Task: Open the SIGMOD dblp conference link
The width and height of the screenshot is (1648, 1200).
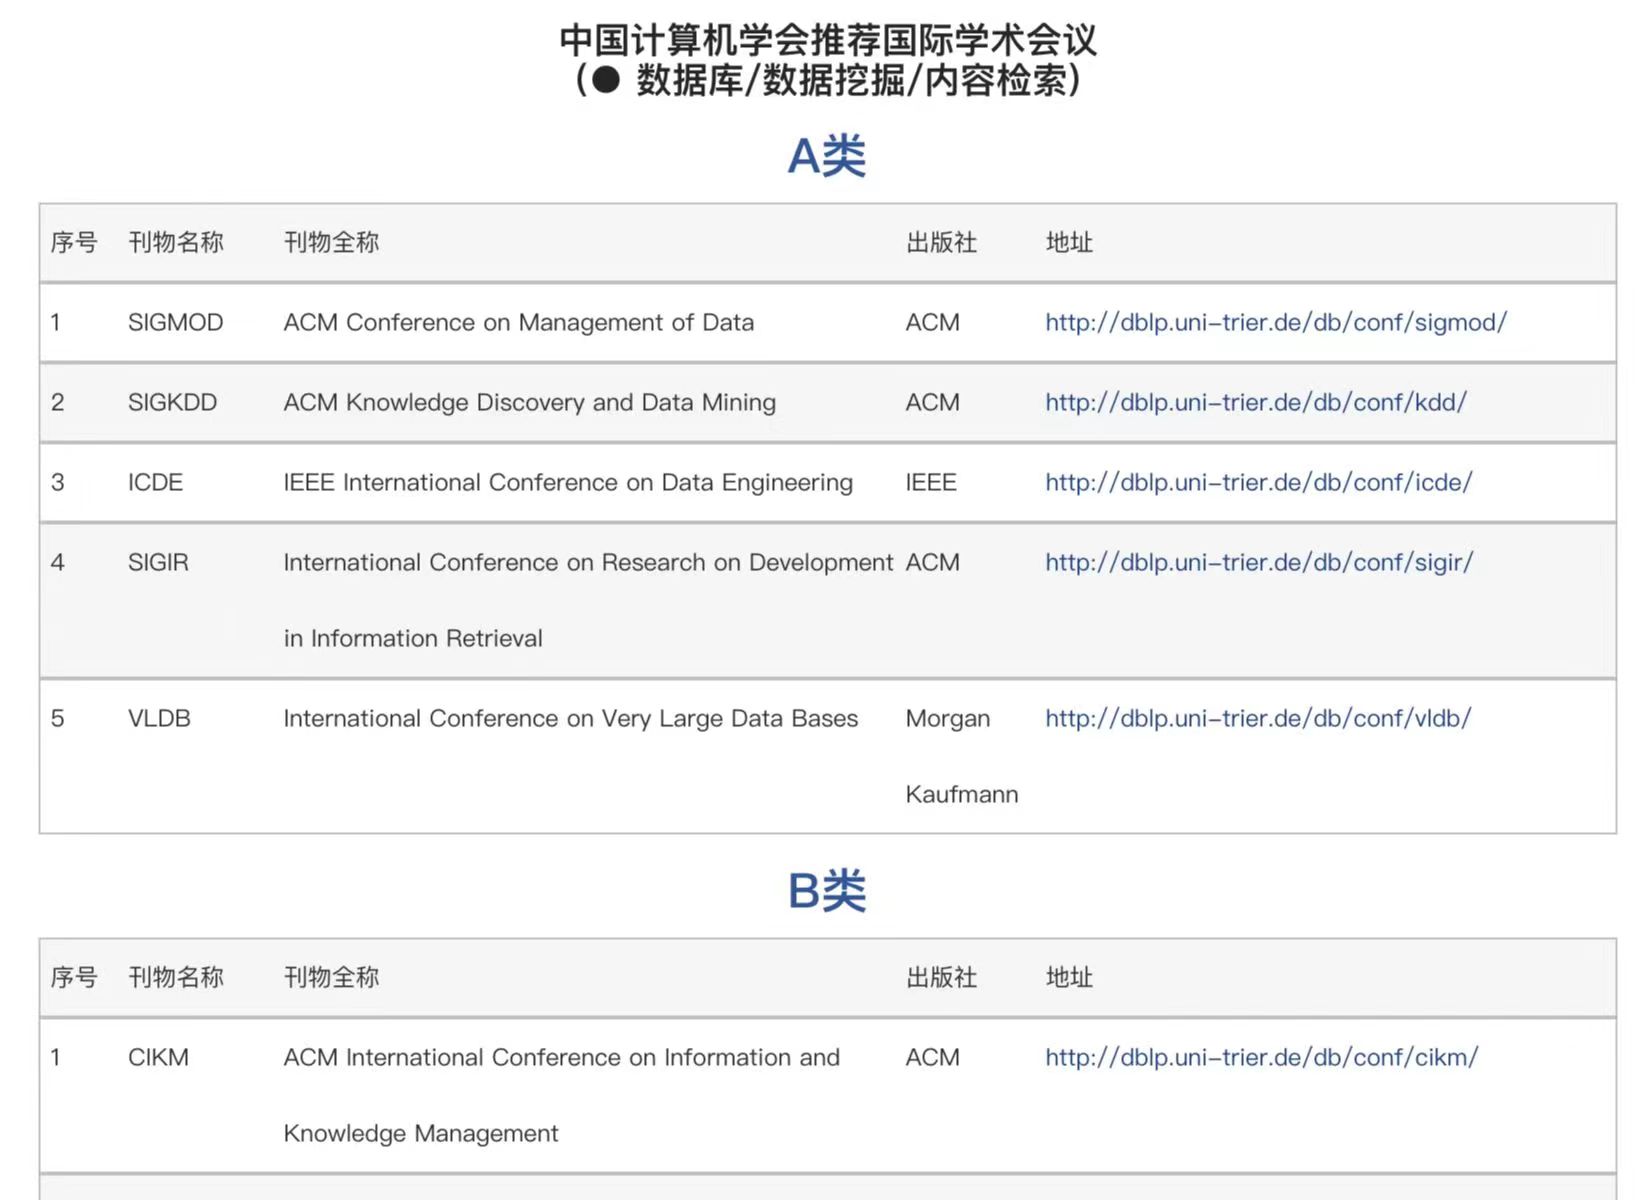Action: point(1275,322)
